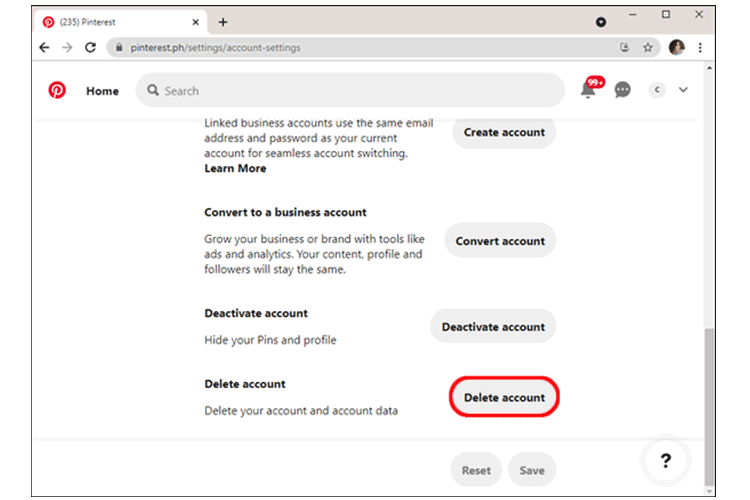Open the messages speech bubble icon

623,90
